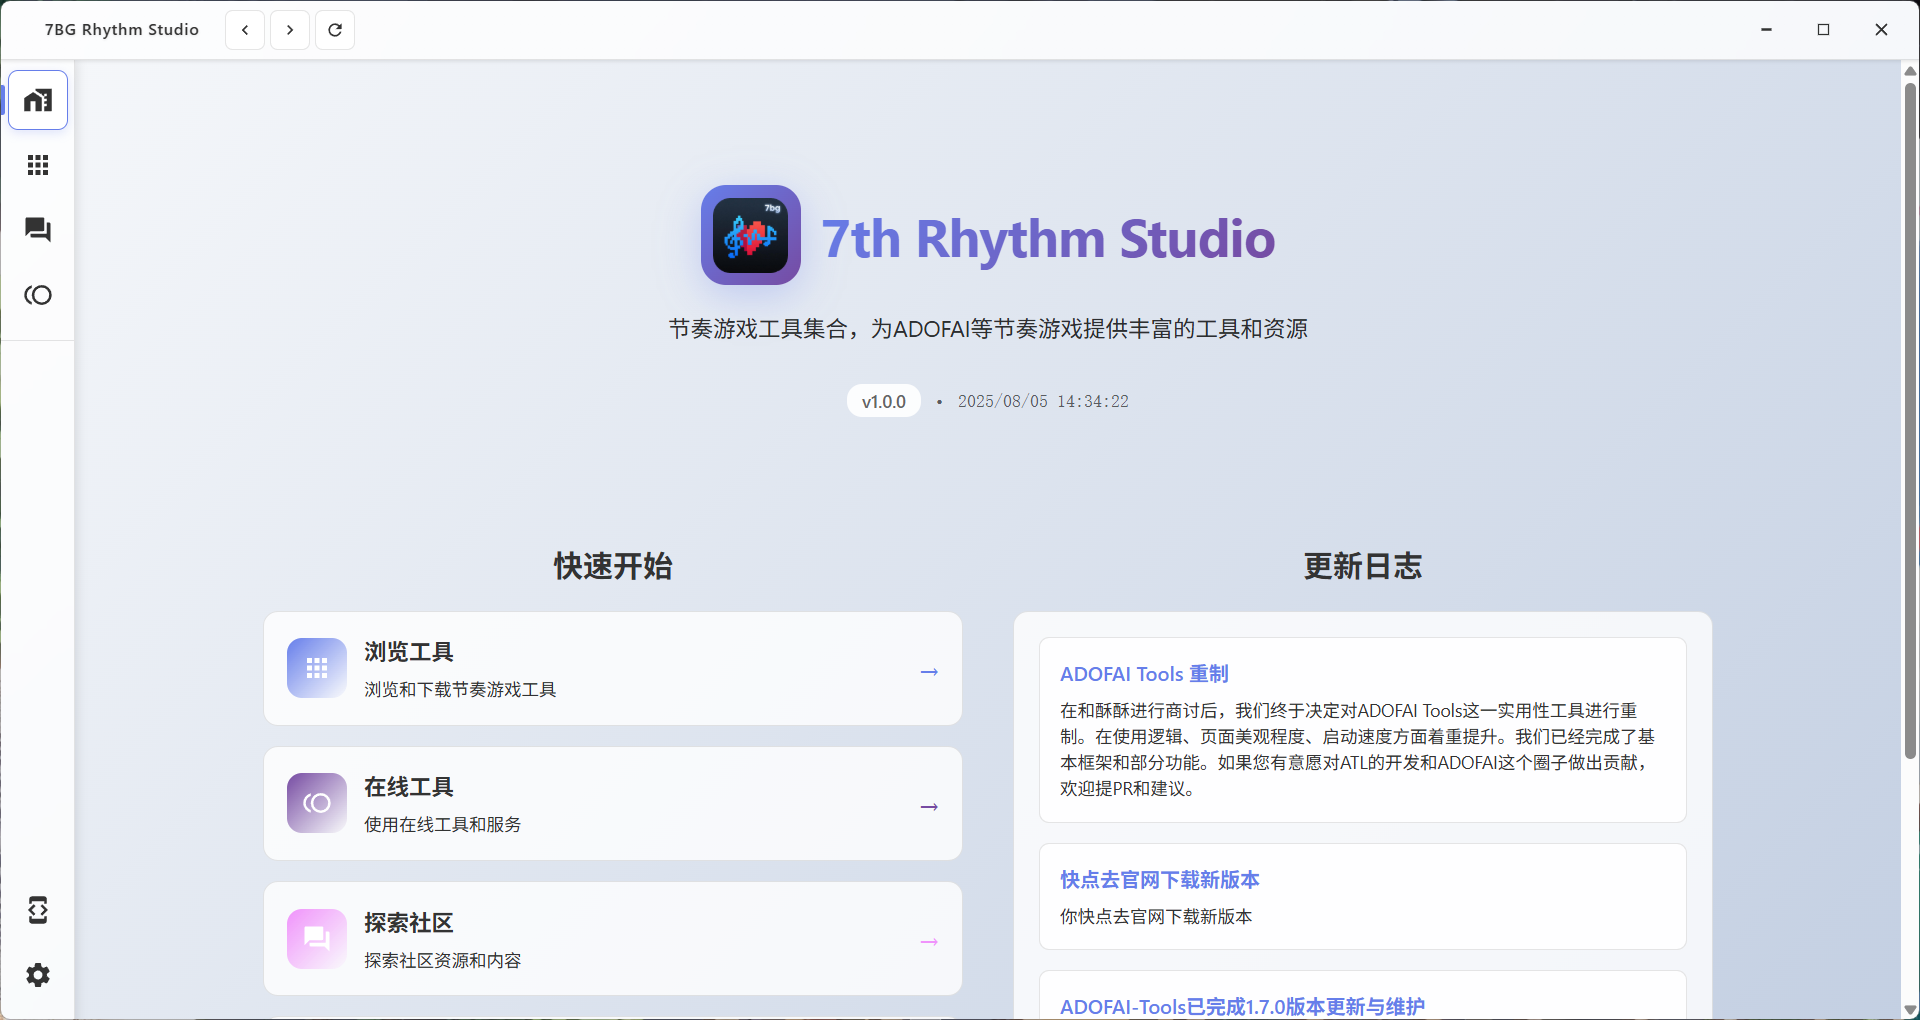
Task: Click the vertical scrollbar down arrow
Action: (1910, 1009)
